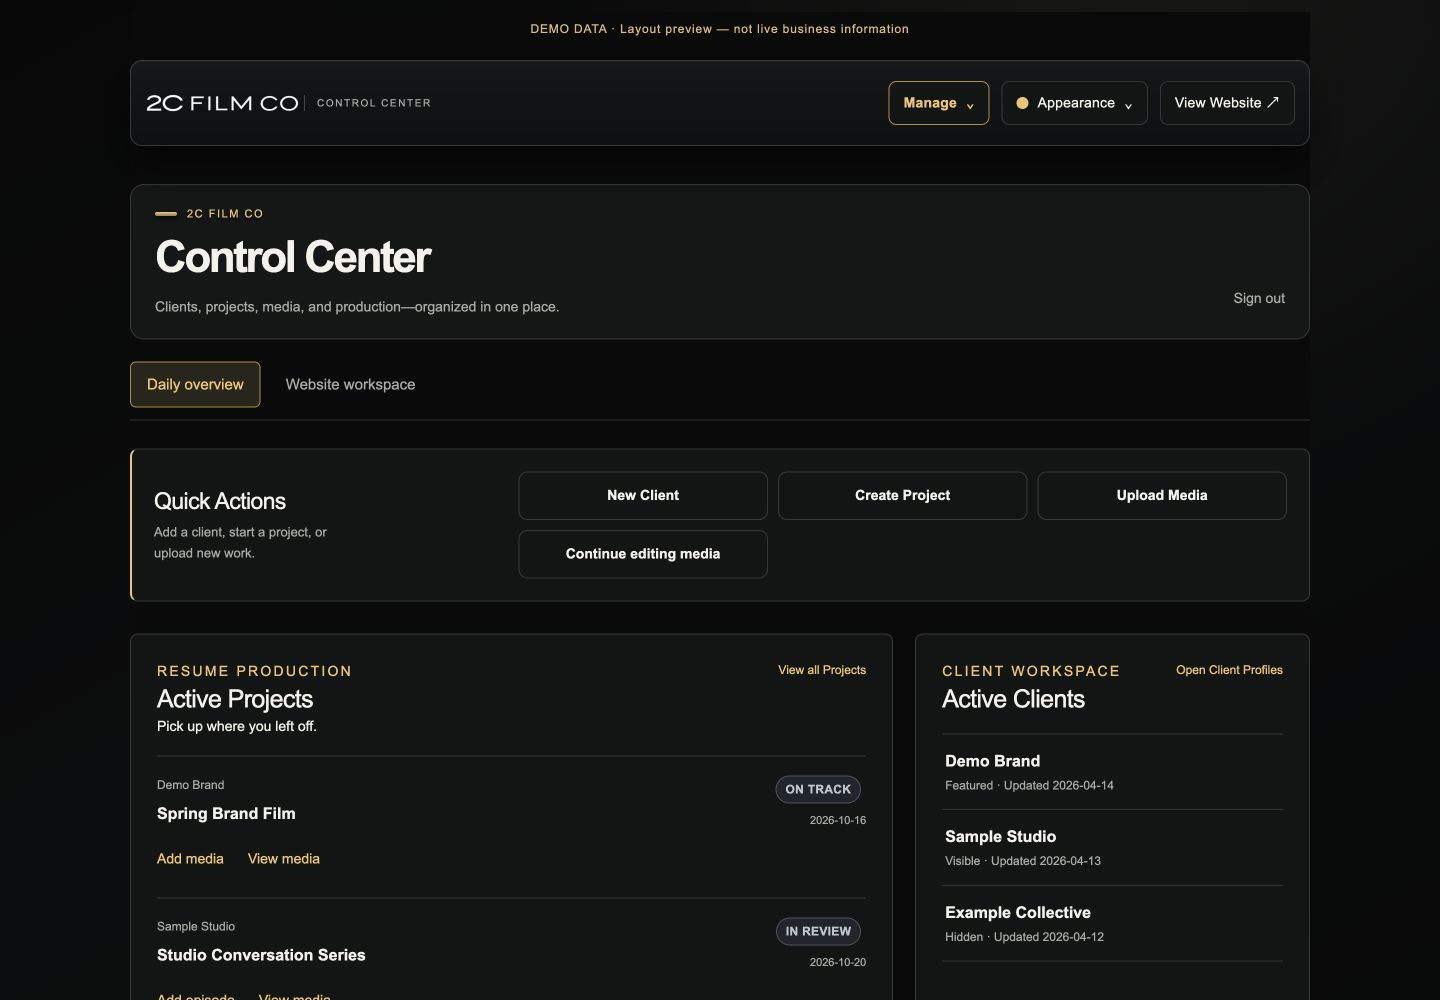The height and width of the screenshot is (1000, 1440).
Task: Click the Create Project button
Action: point(902,495)
